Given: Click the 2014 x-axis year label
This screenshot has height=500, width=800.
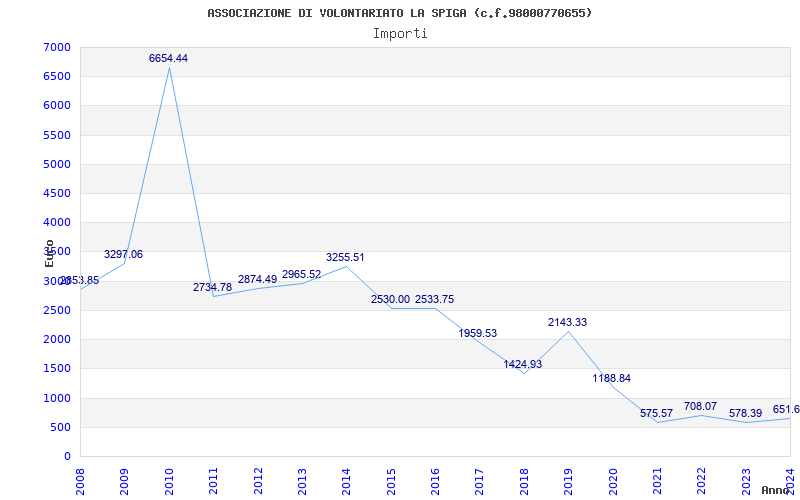Looking at the screenshot, I should coord(346,482).
